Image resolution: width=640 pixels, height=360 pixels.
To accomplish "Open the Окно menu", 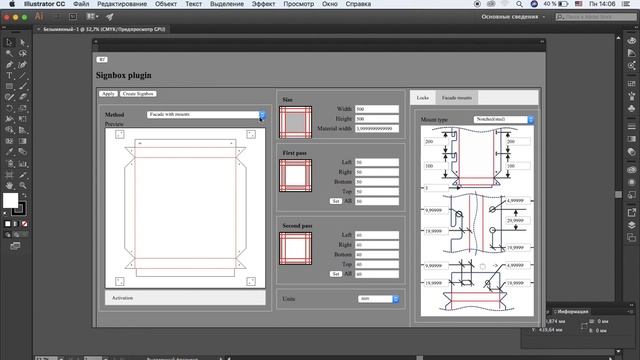I will [329, 4].
